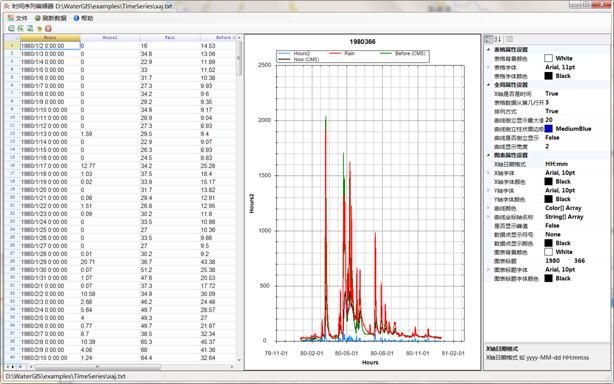Collapse the 表格属性设置 category
This screenshot has width=614, height=384.
pos(488,50)
